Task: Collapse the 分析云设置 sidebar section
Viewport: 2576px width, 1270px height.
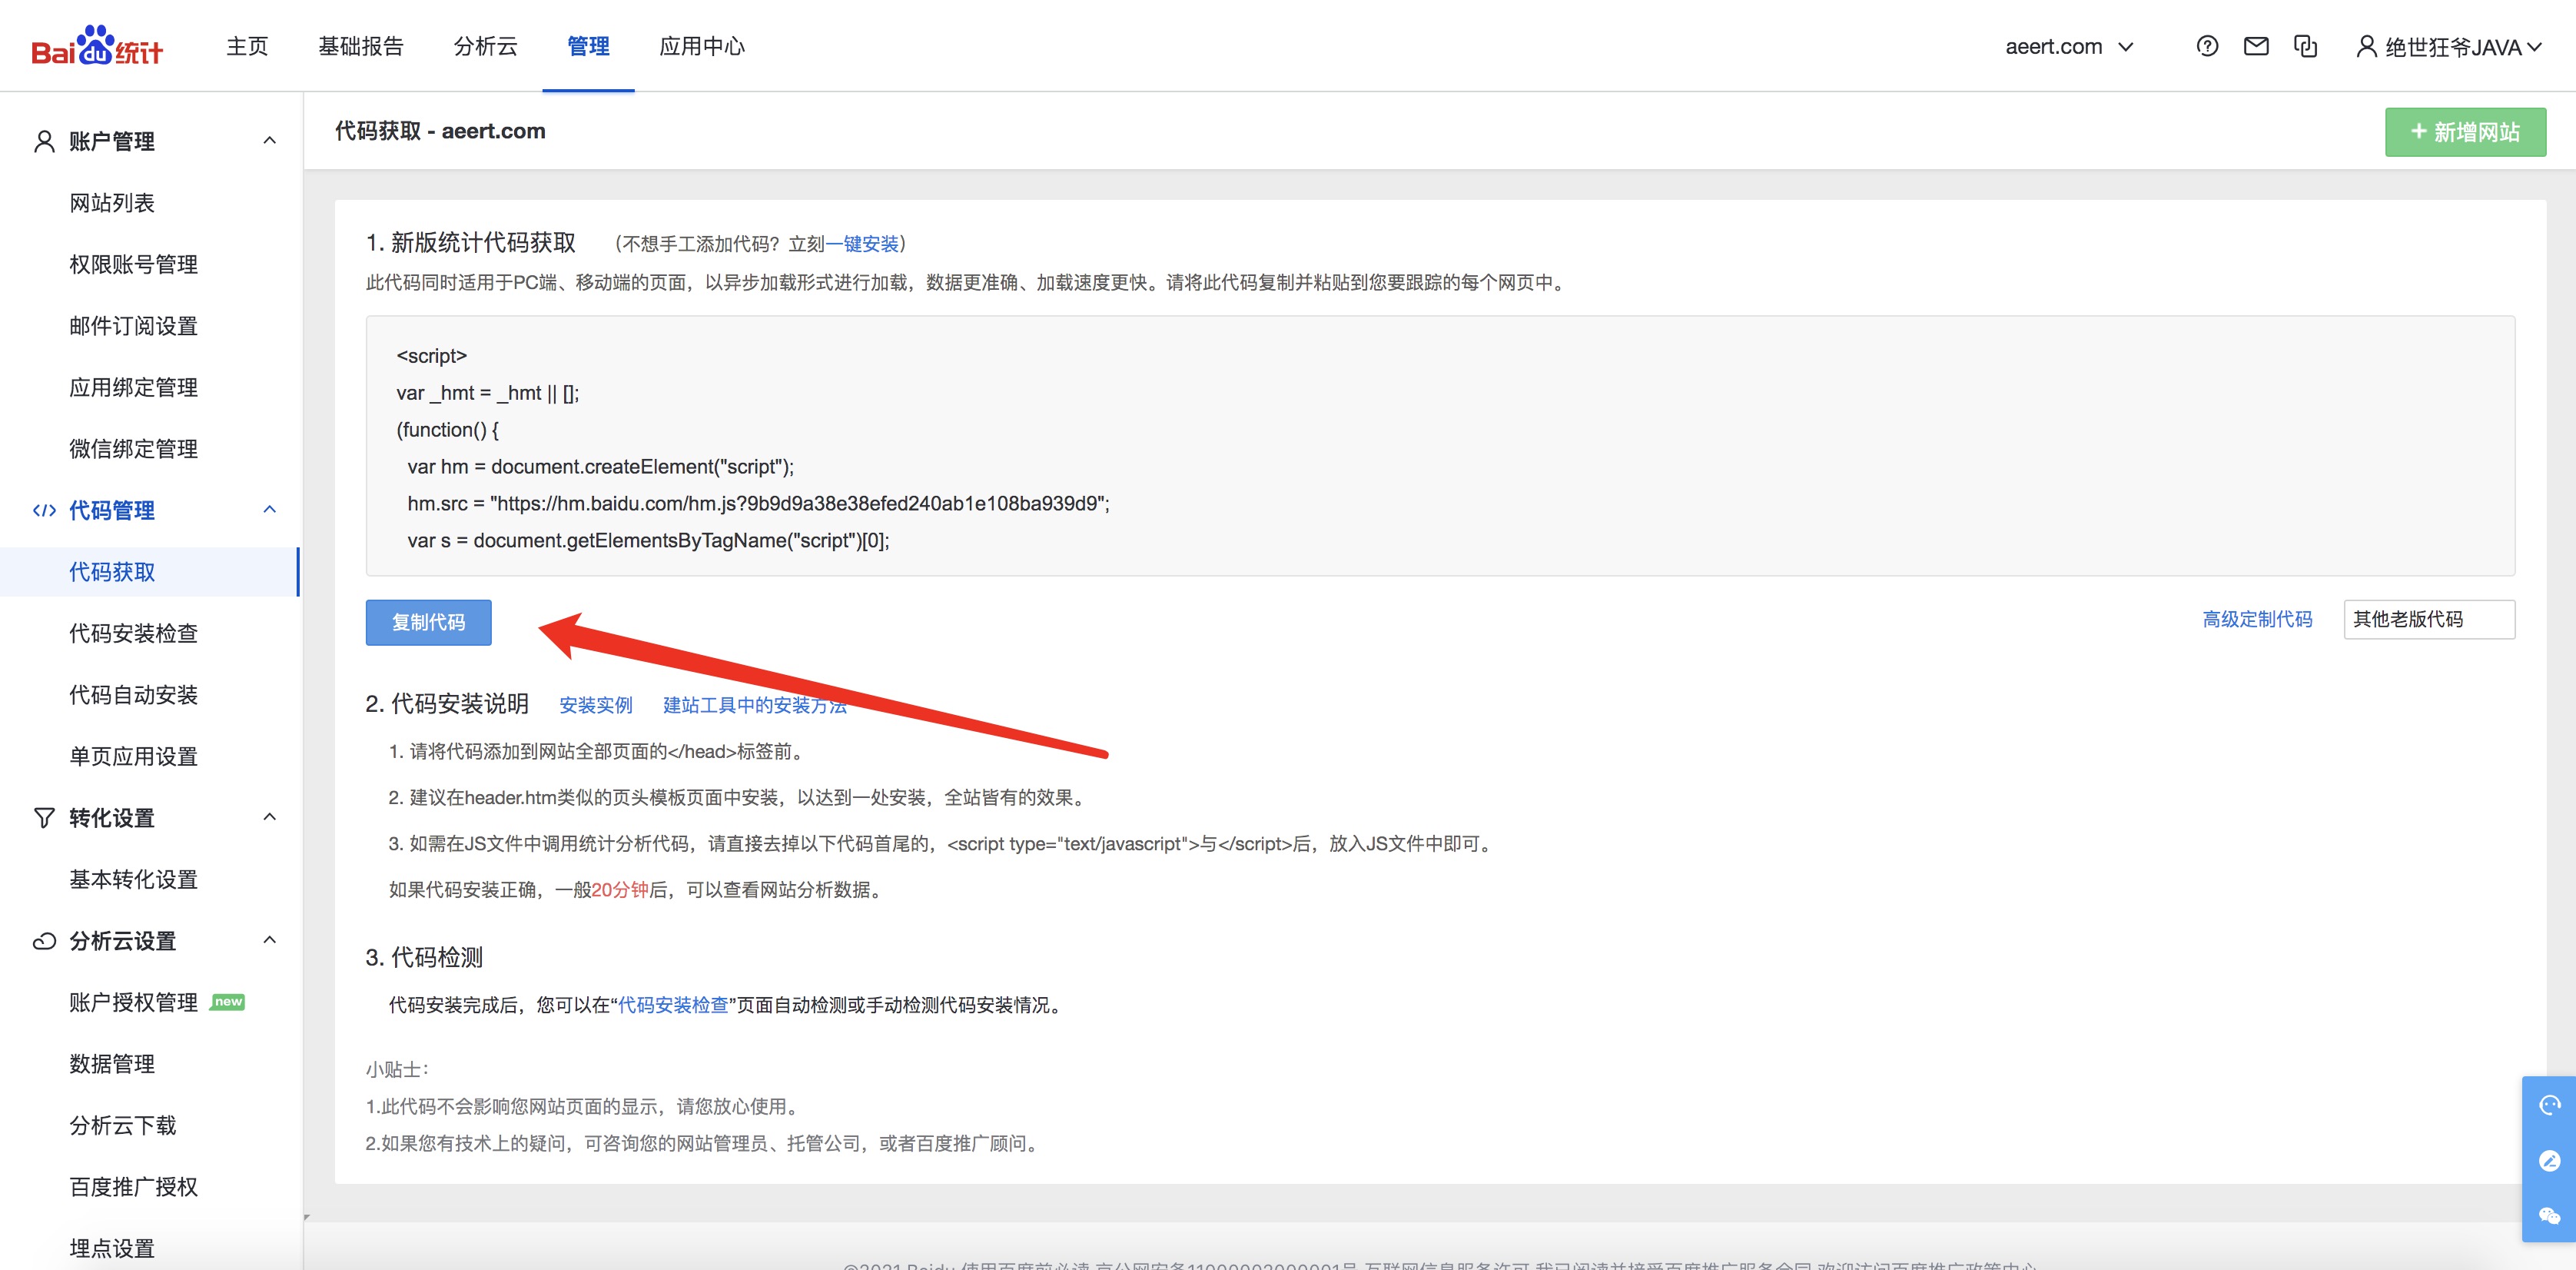Action: (x=269, y=940)
